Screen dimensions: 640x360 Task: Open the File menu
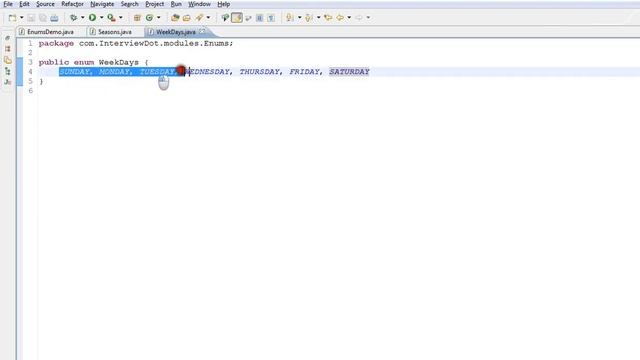point(8,4)
